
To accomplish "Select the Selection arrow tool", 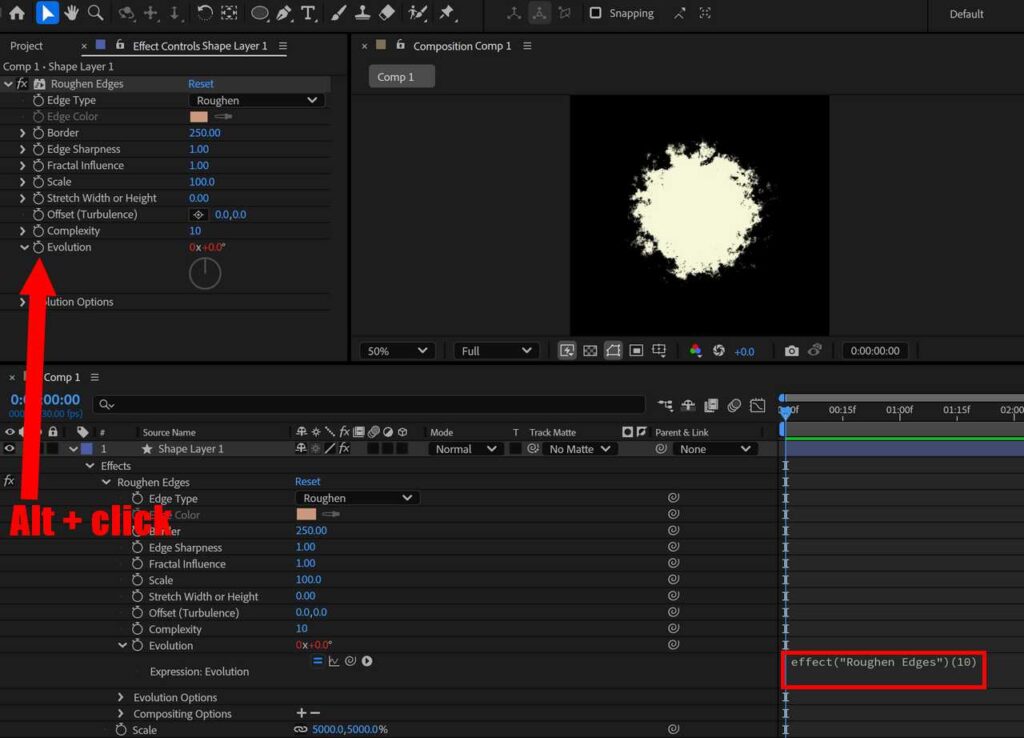I will 46,13.
